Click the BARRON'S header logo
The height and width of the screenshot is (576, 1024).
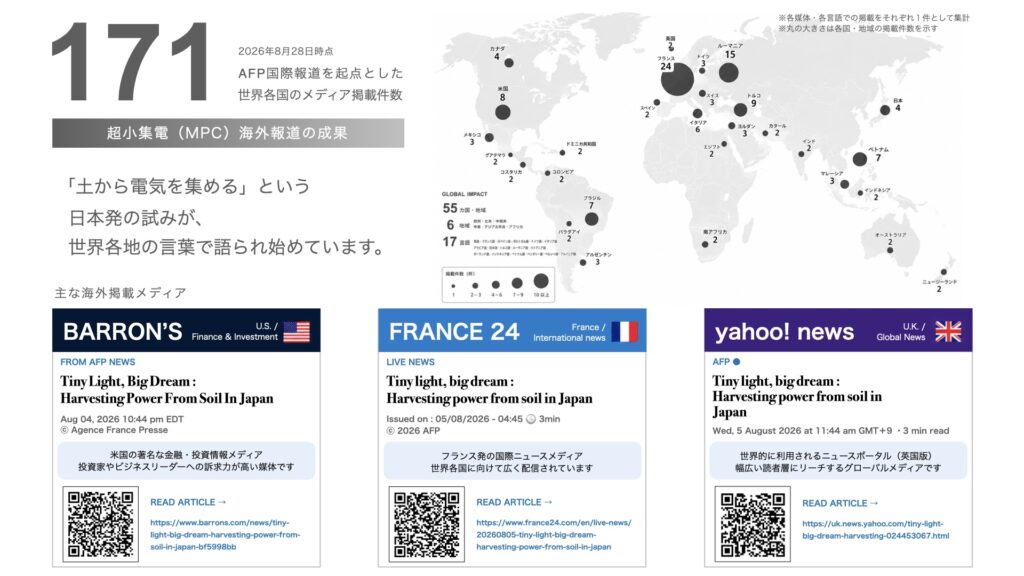pos(123,332)
